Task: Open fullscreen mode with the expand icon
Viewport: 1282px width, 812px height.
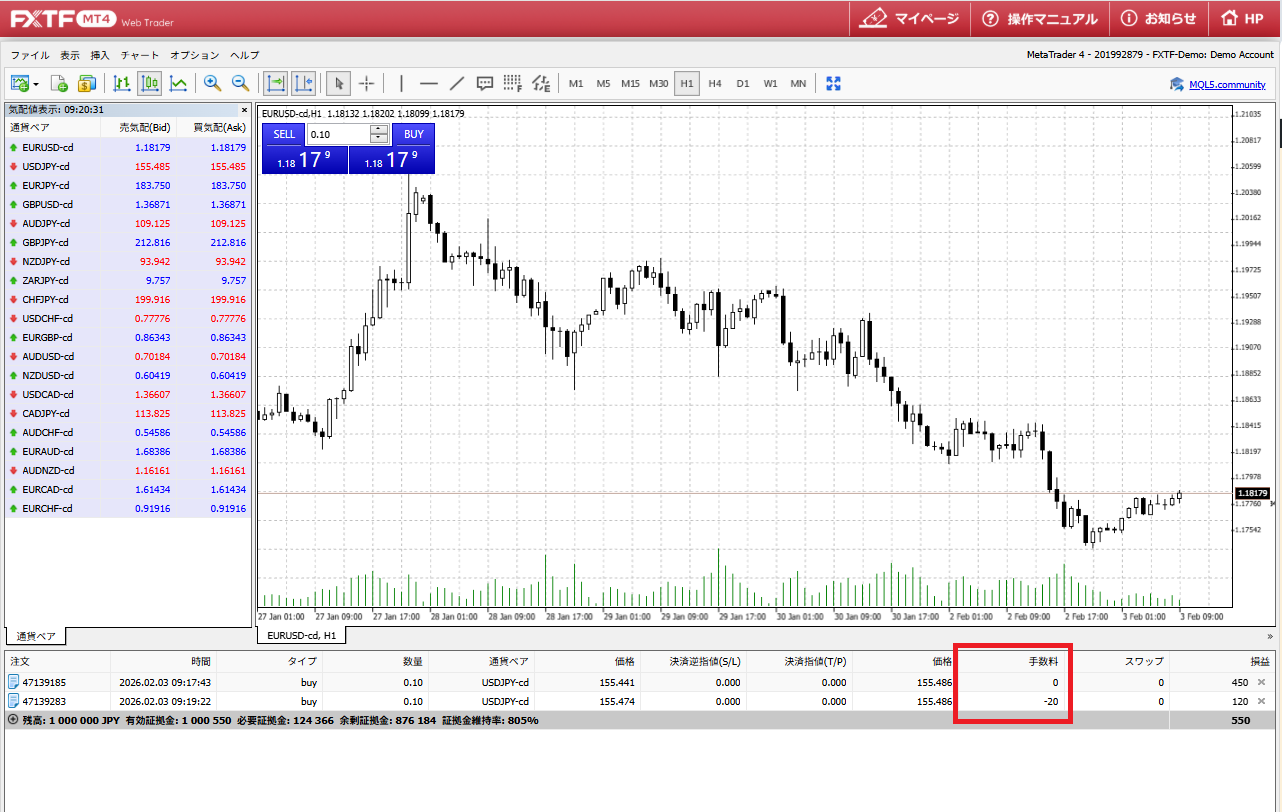Action: click(833, 84)
